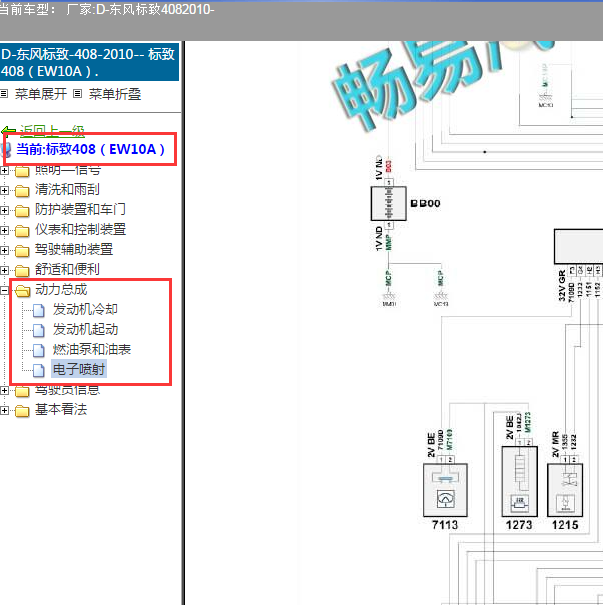Click component 1273 in the wiring diagram

(519, 482)
